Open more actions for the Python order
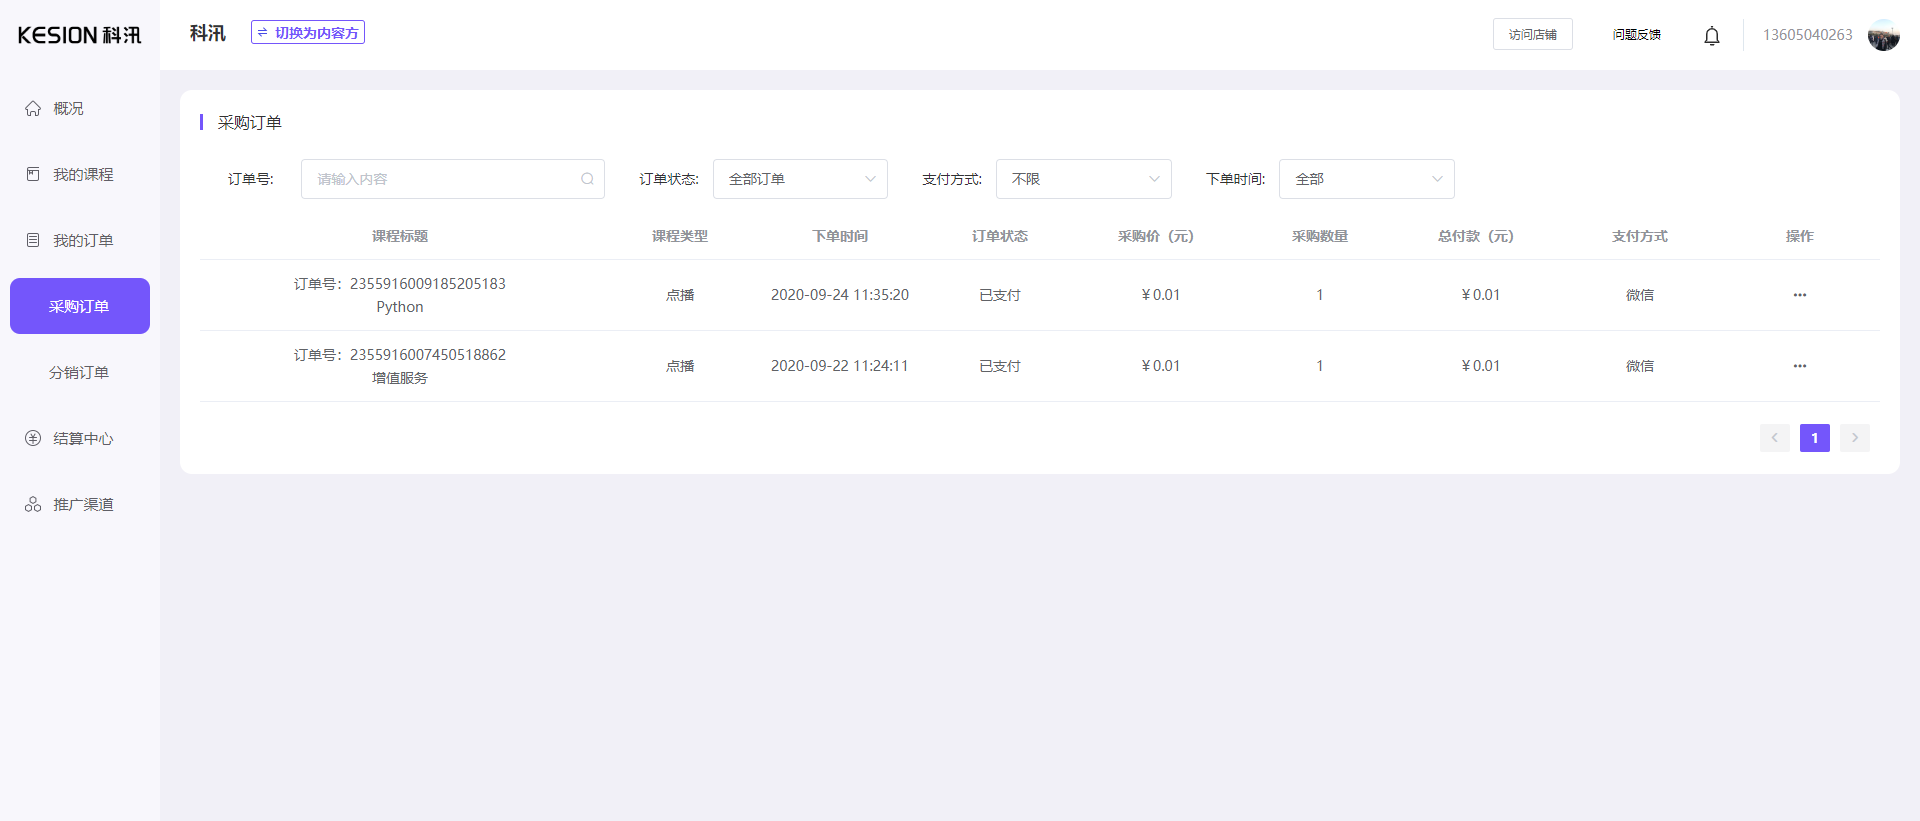1920x821 pixels. coord(1799,295)
